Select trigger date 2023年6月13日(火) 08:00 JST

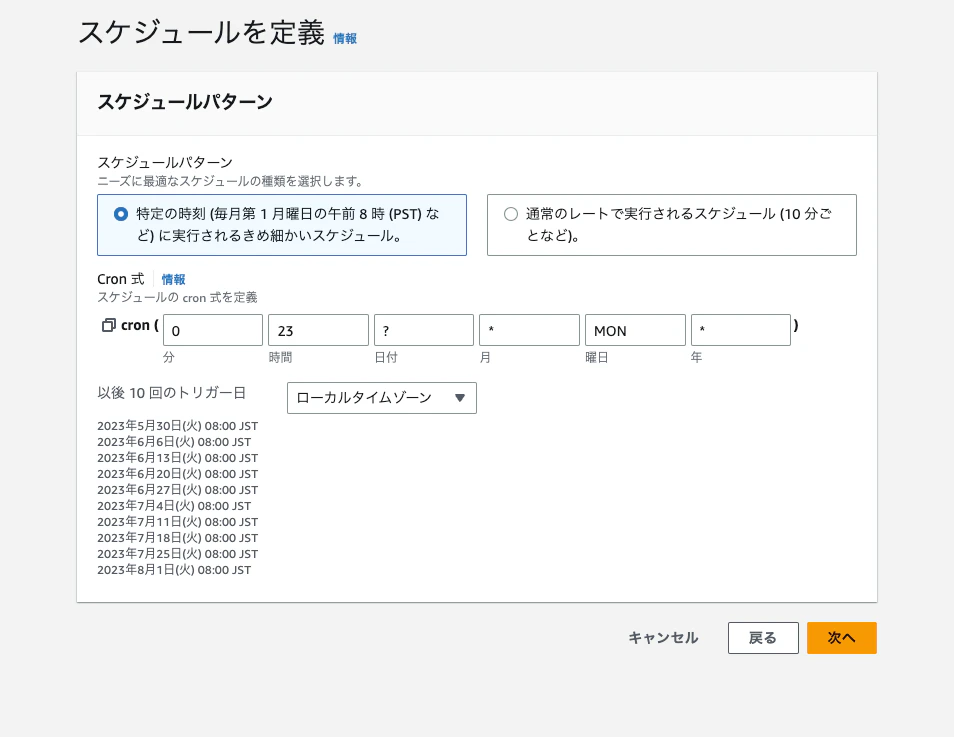pos(178,458)
